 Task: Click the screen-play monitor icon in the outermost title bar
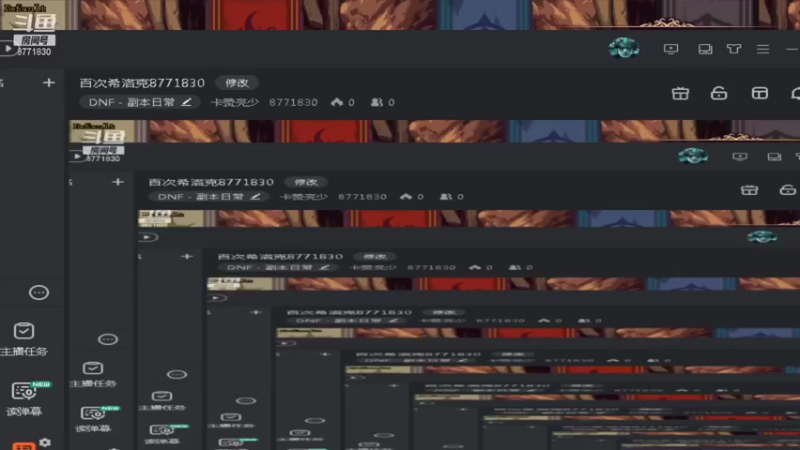[x=671, y=49]
